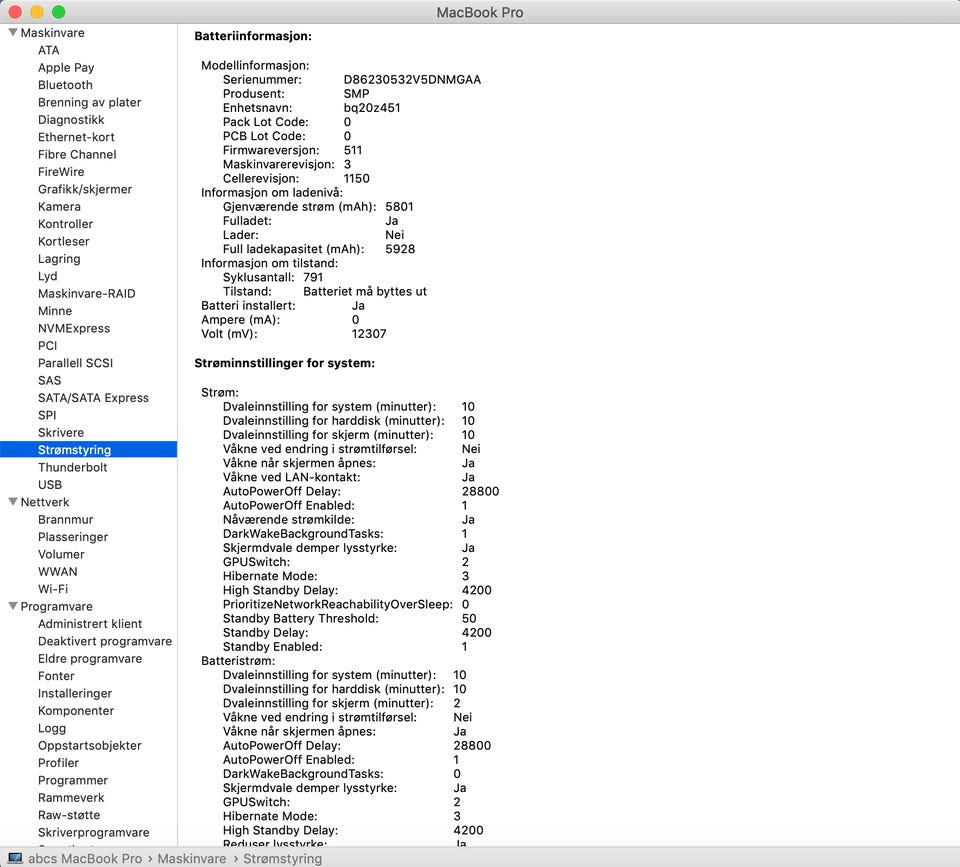Select Grafikk/skjermer entry

pos(85,189)
